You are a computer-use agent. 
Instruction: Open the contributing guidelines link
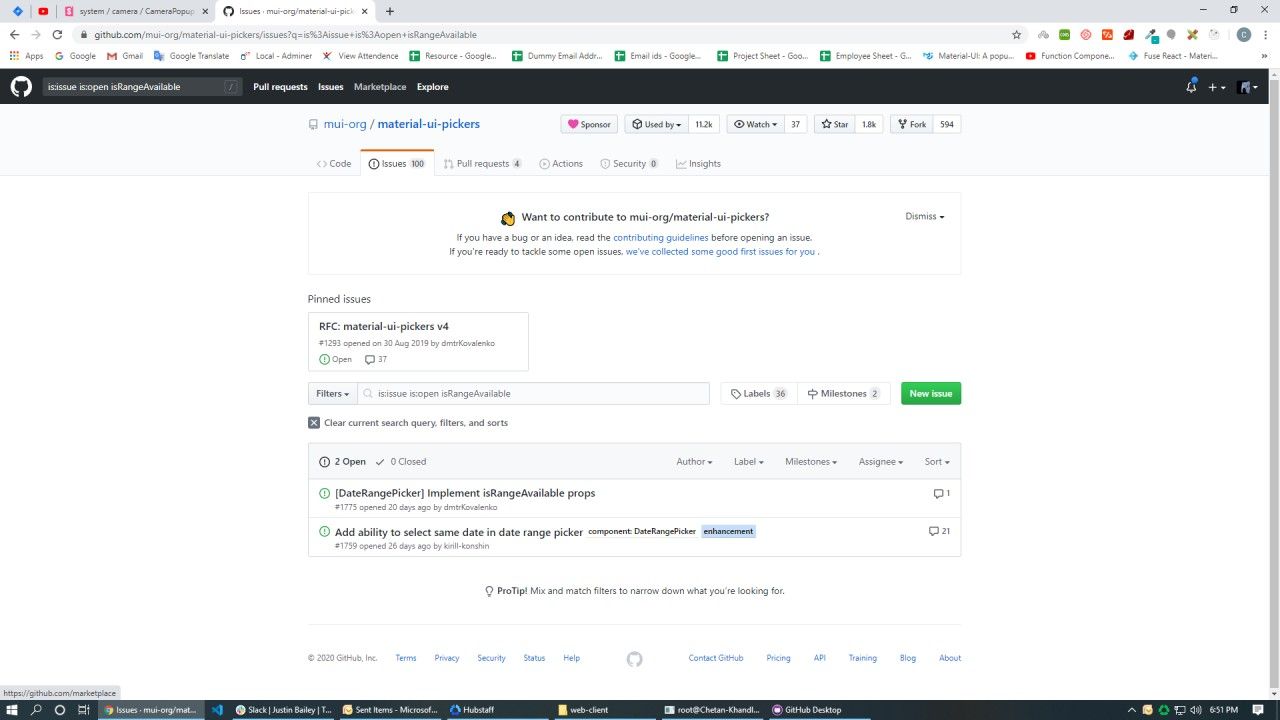660,238
